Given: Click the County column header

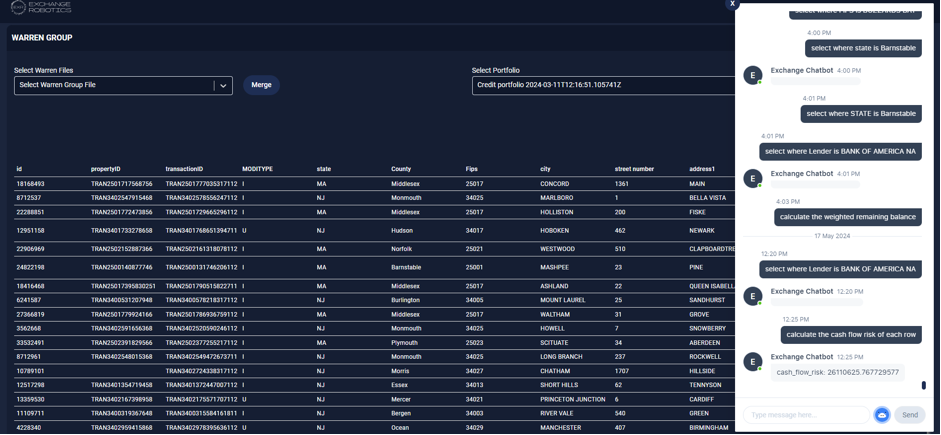Looking at the screenshot, I should [x=401, y=169].
